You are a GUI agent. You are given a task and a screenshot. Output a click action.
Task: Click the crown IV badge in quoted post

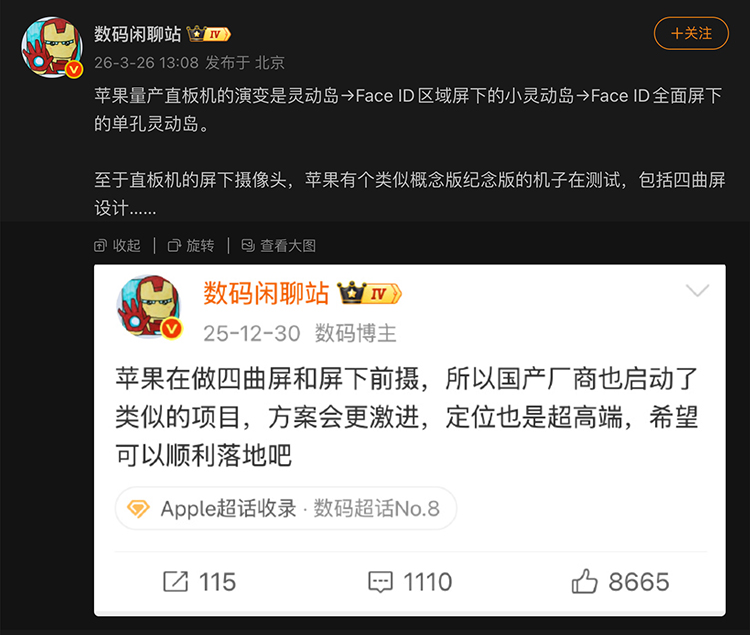[369, 293]
